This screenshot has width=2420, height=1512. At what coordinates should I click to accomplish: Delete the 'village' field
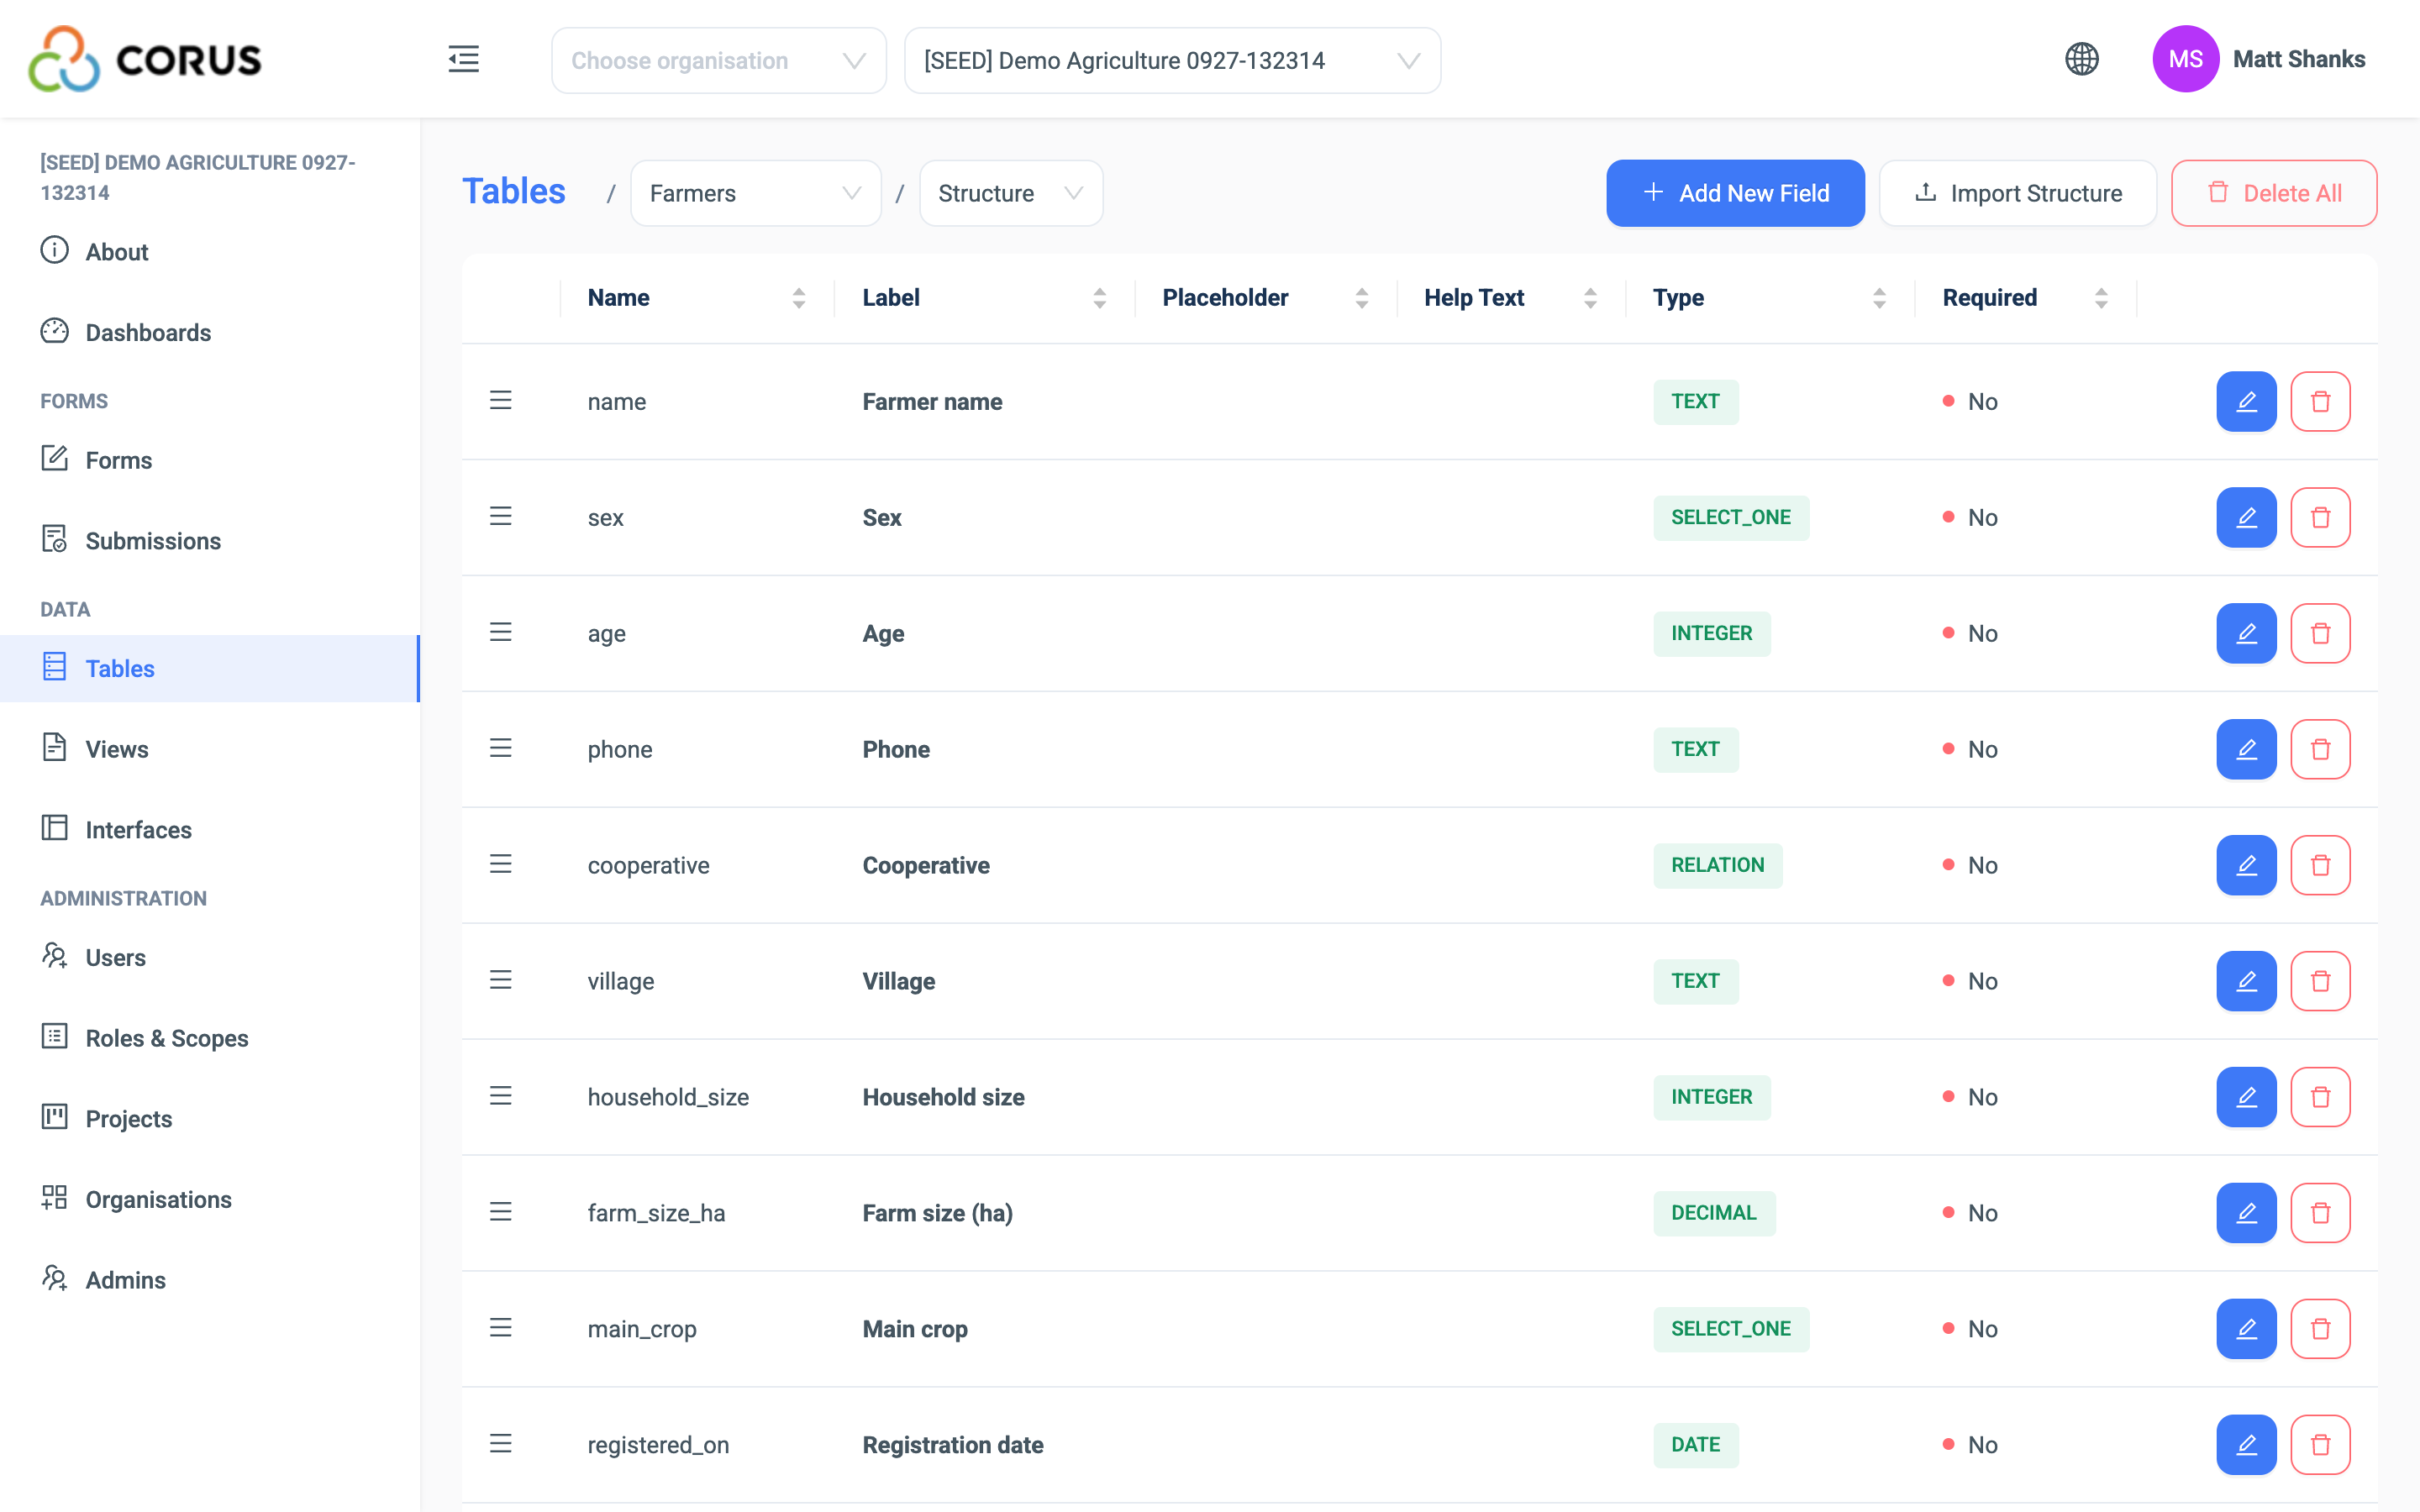2320,981
